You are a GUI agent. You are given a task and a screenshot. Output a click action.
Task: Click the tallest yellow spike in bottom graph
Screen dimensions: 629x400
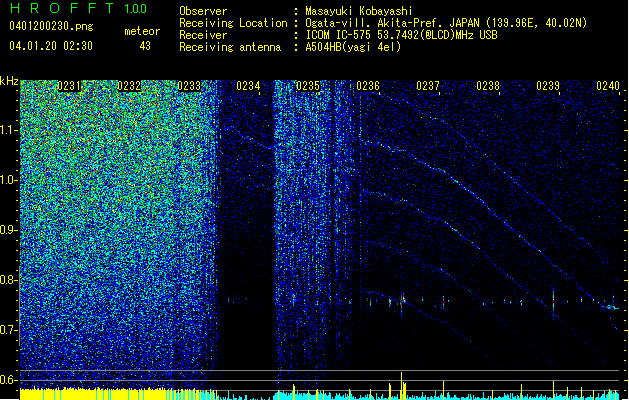(x=402, y=386)
